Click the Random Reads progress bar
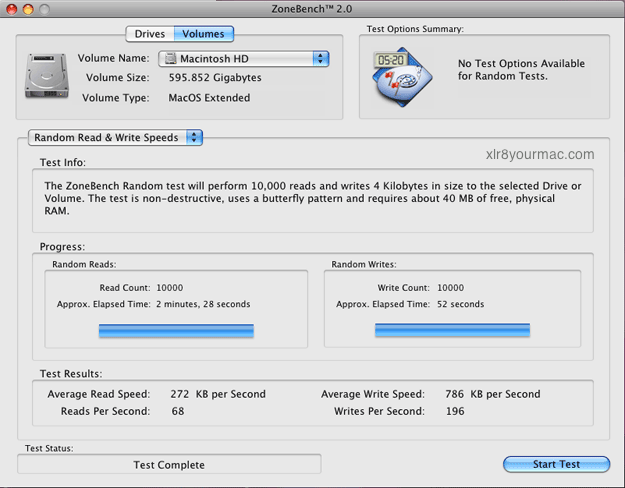Viewport: 625px width, 488px height. (x=176, y=331)
